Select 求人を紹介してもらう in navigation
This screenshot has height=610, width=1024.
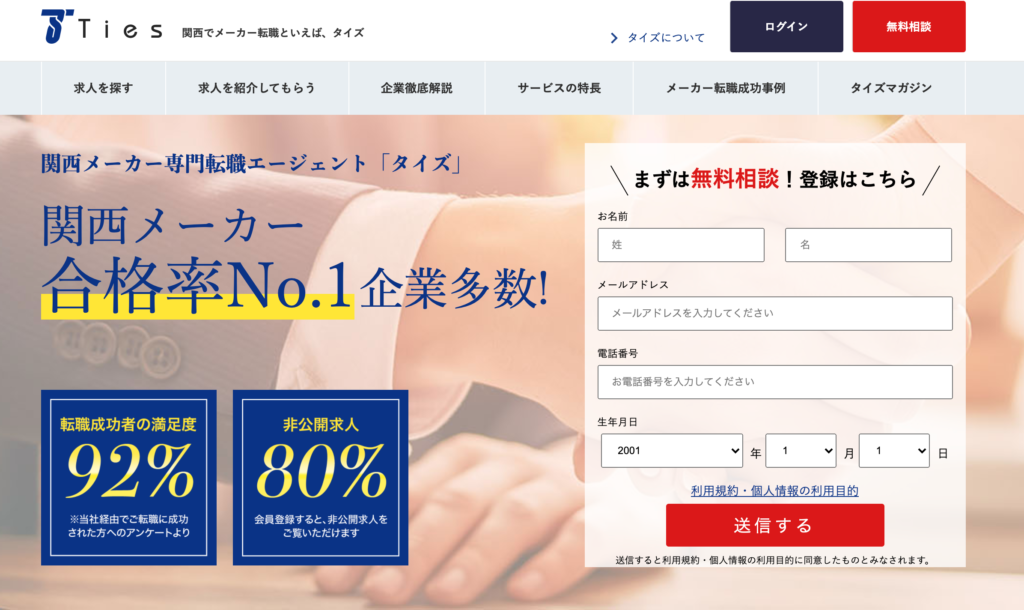pyautogui.click(x=257, y=88)
